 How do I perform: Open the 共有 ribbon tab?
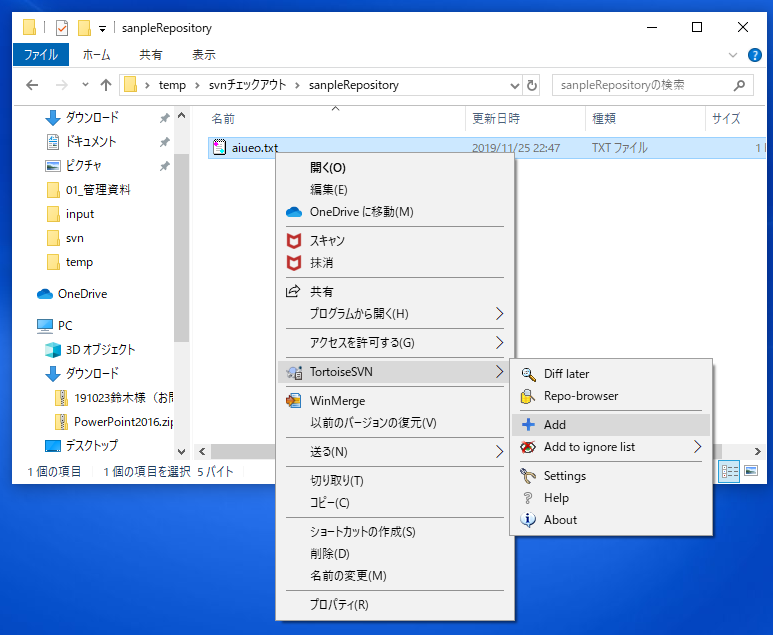(151, 55)
